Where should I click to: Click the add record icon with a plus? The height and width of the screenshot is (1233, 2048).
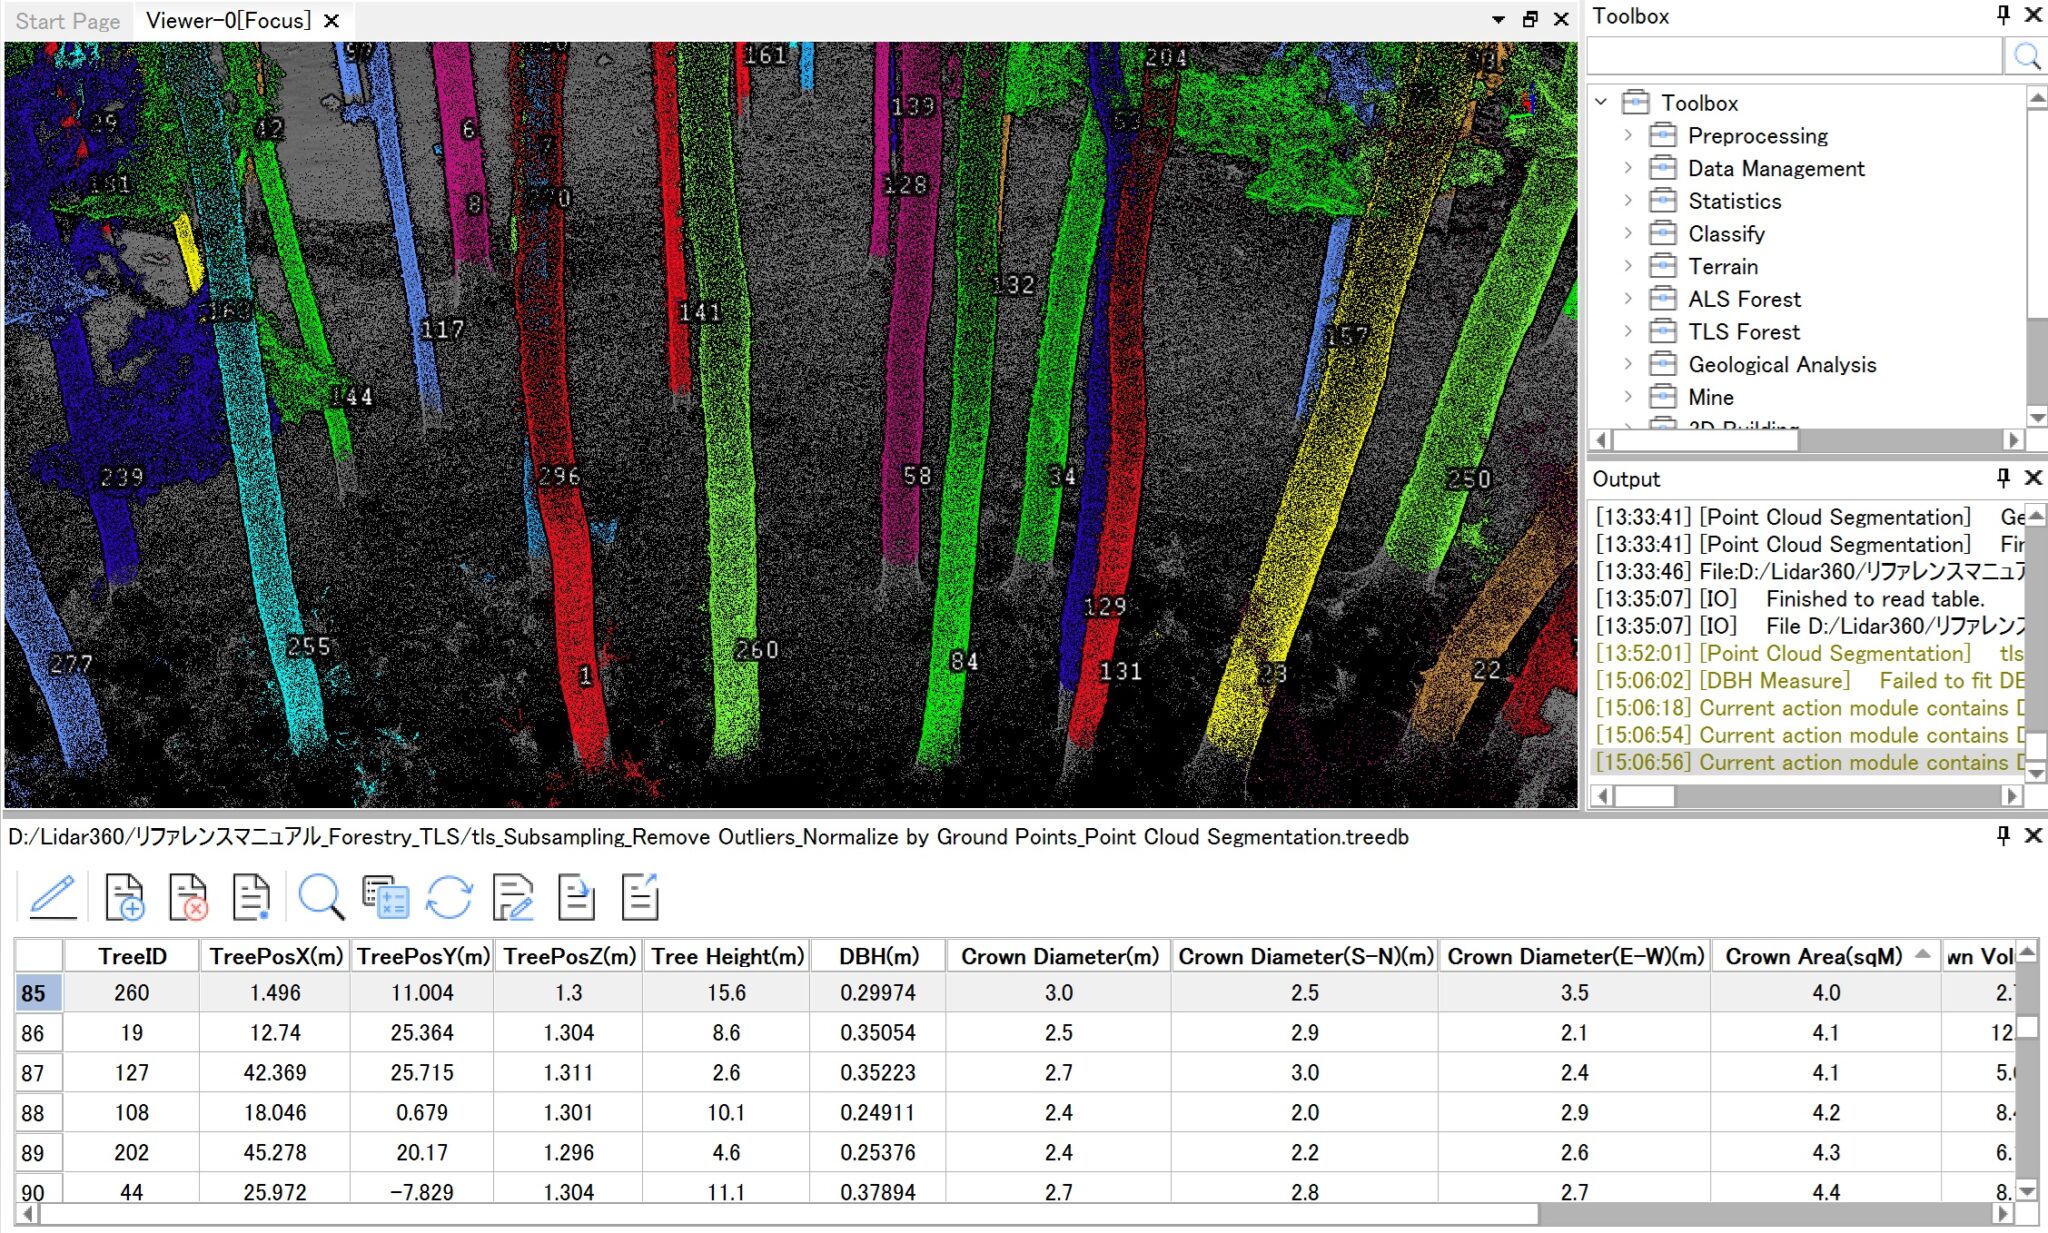click(124, 896)
